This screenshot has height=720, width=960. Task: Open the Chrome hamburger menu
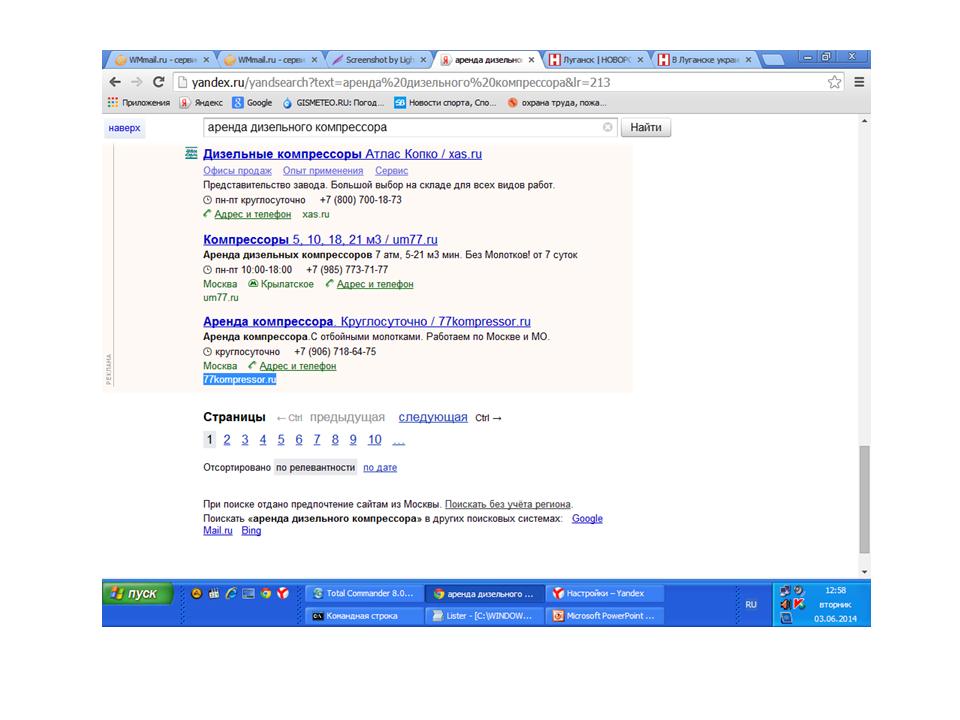pos(859,82)
